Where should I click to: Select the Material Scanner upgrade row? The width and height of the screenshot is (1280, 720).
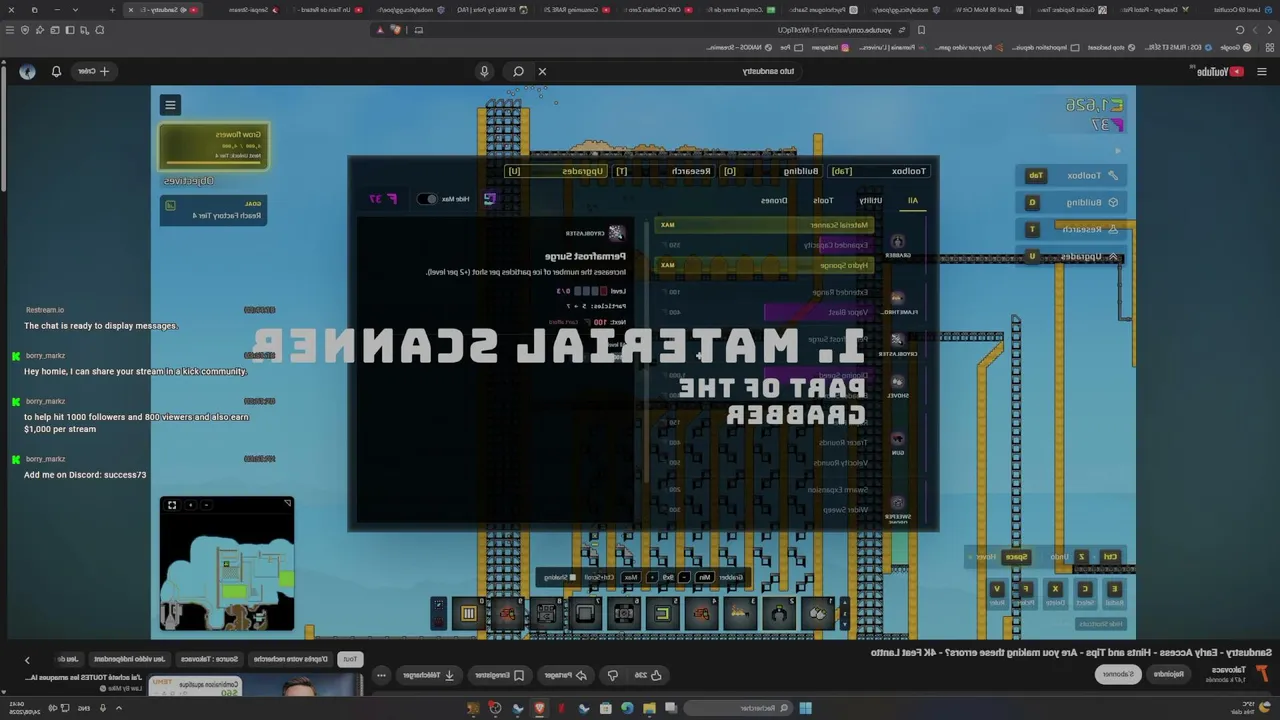(x=764, y=225)
